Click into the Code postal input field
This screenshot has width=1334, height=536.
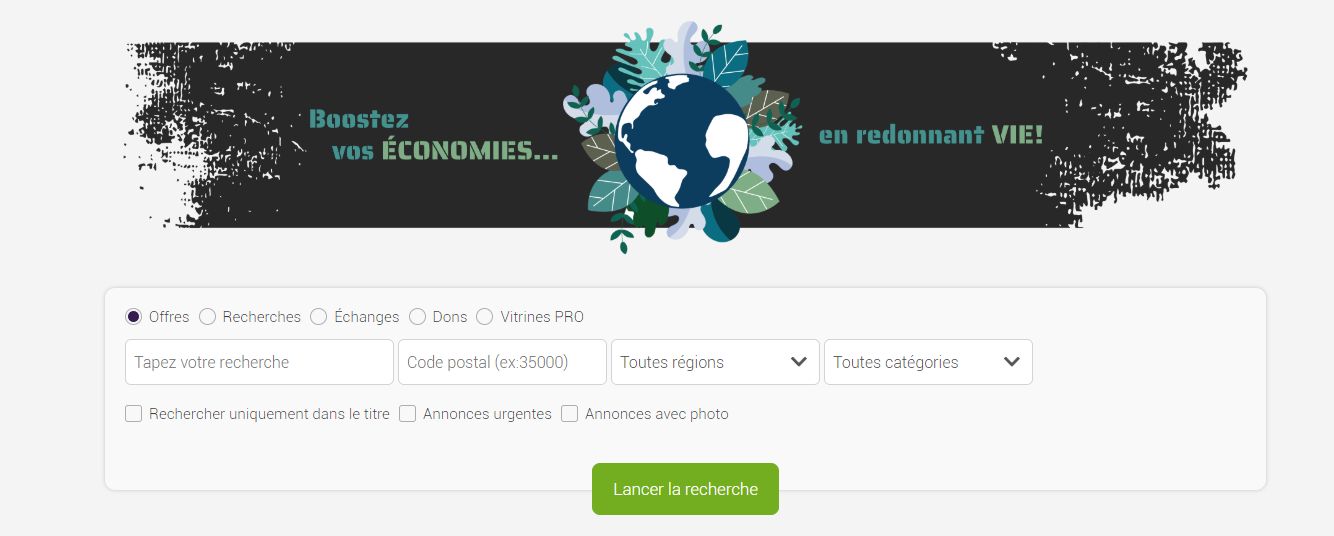(502, 362)
